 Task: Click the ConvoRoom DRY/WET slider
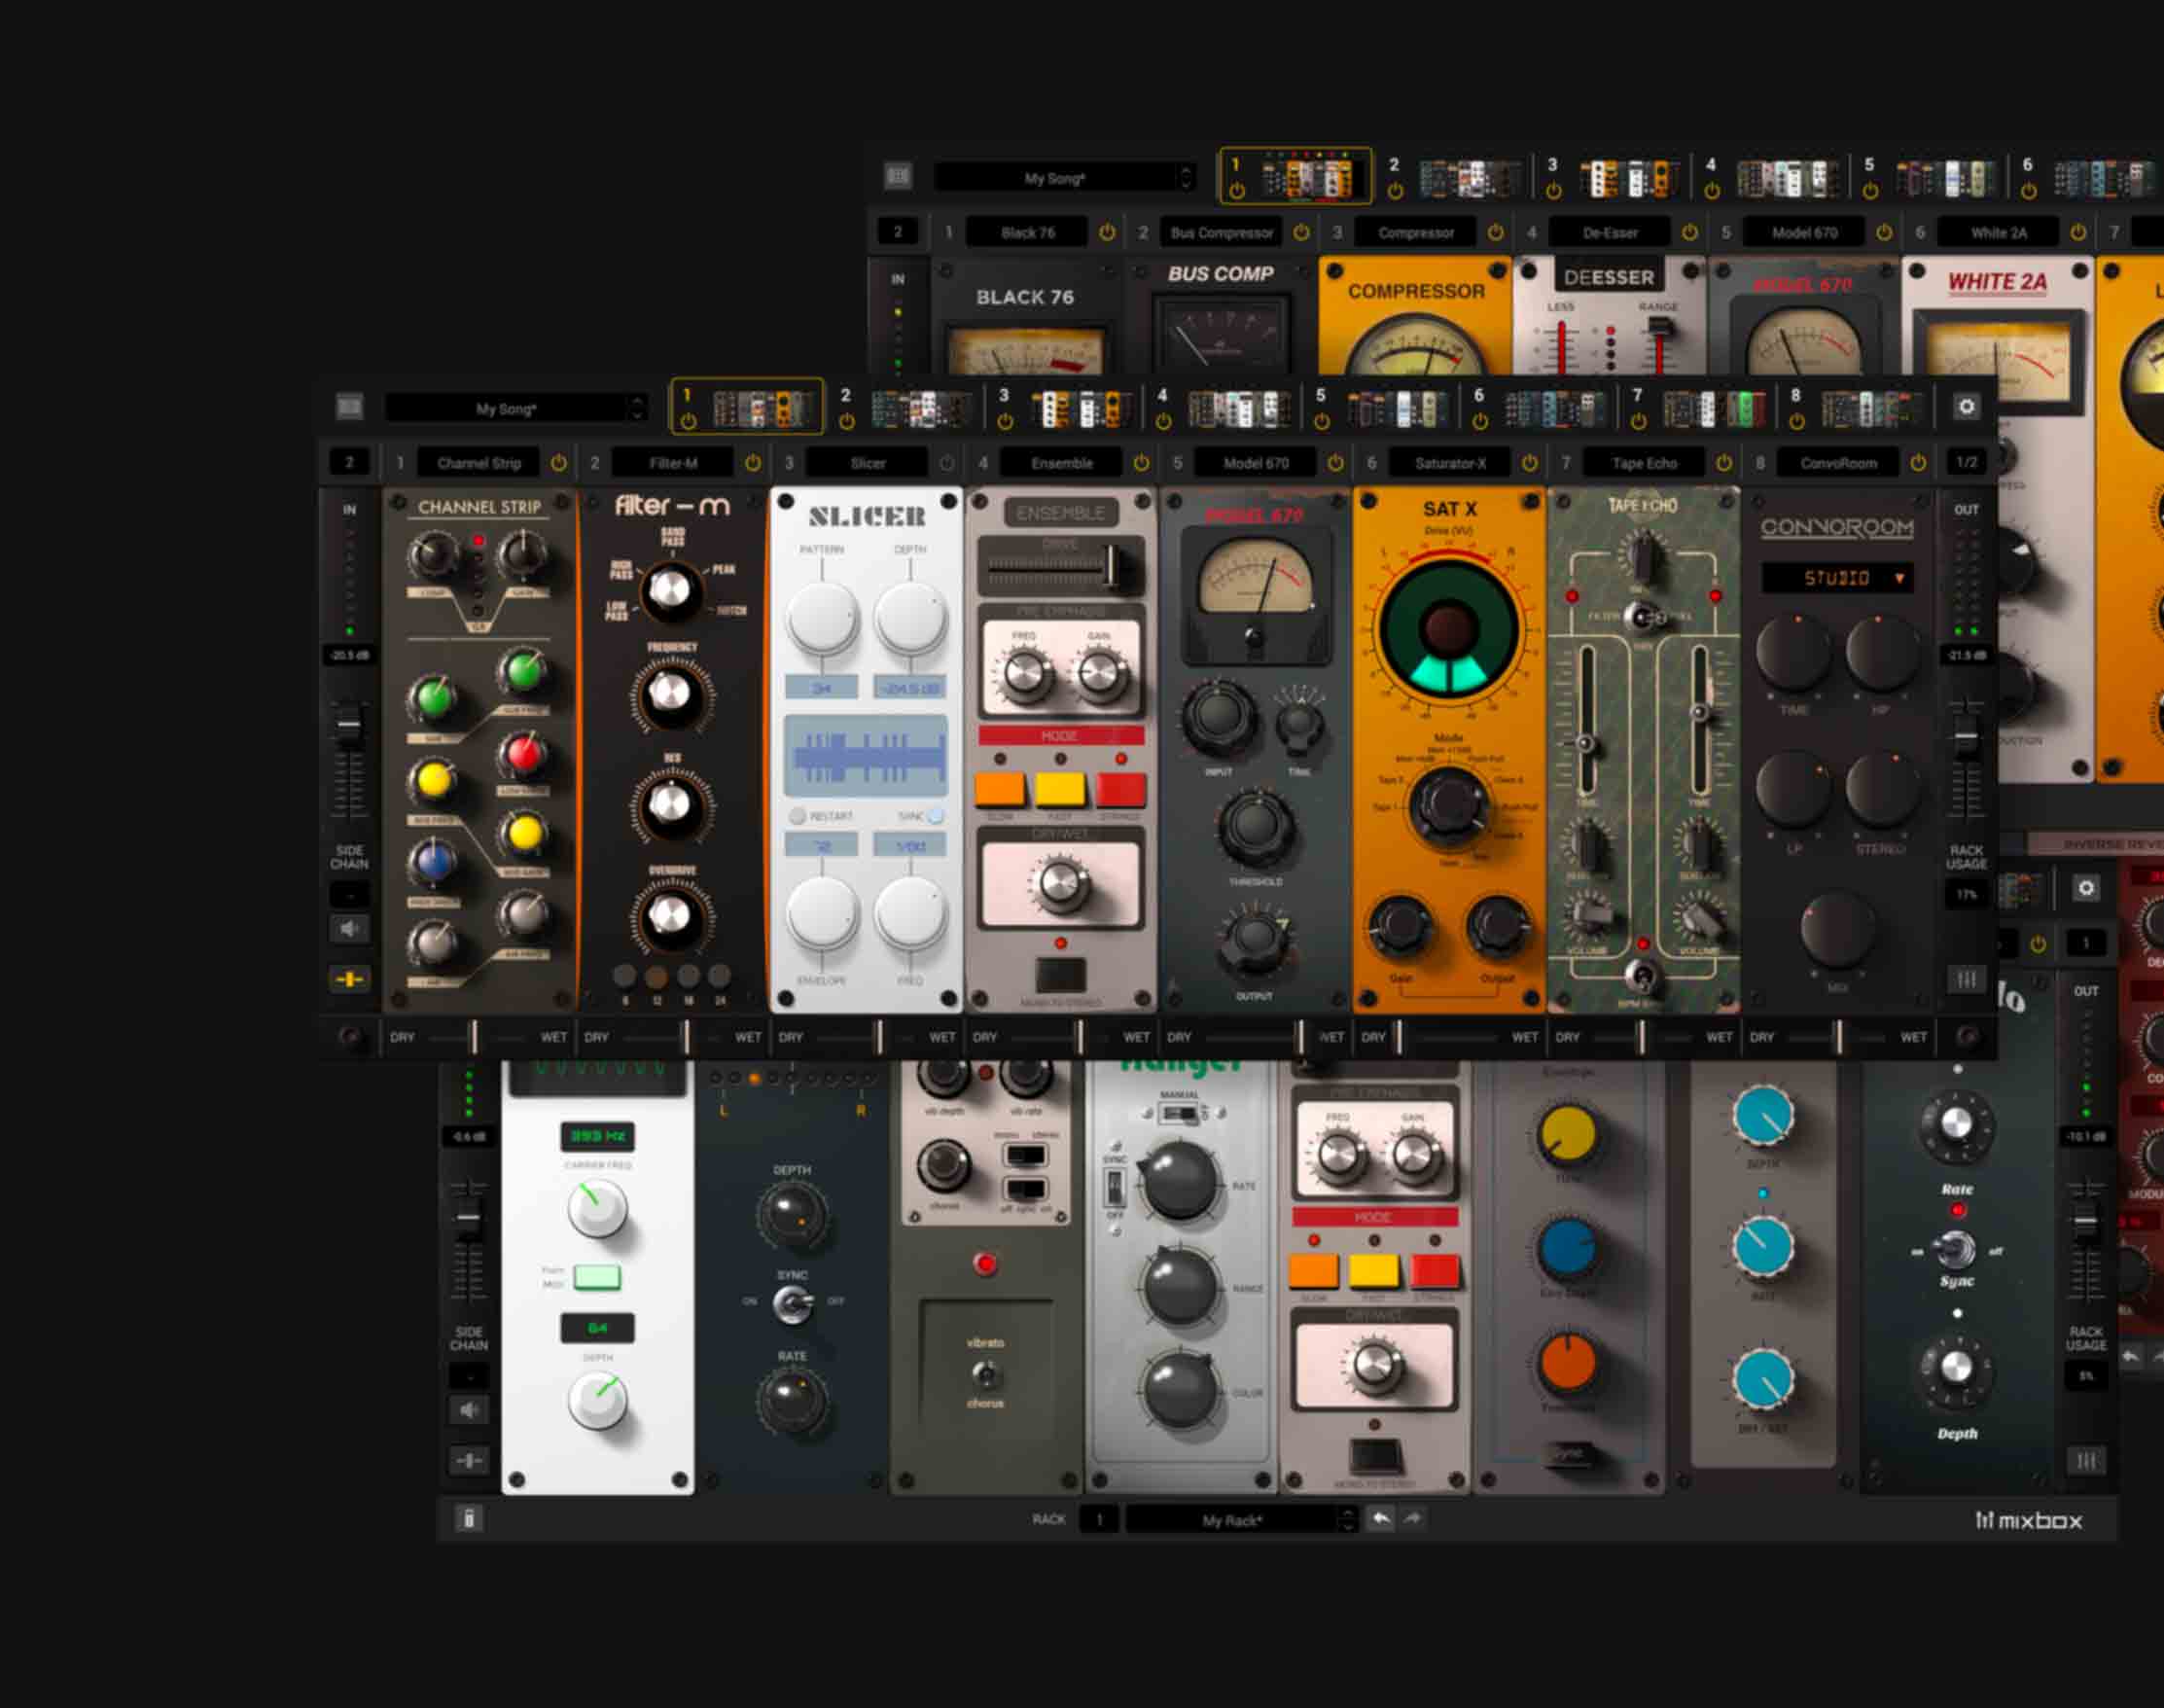tap(1836, 1037)
